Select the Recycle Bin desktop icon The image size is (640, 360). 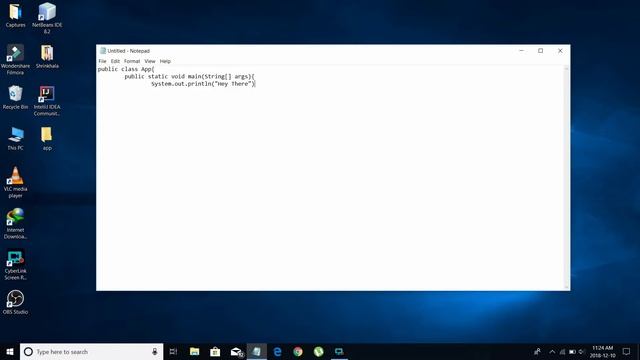(15, 97)
